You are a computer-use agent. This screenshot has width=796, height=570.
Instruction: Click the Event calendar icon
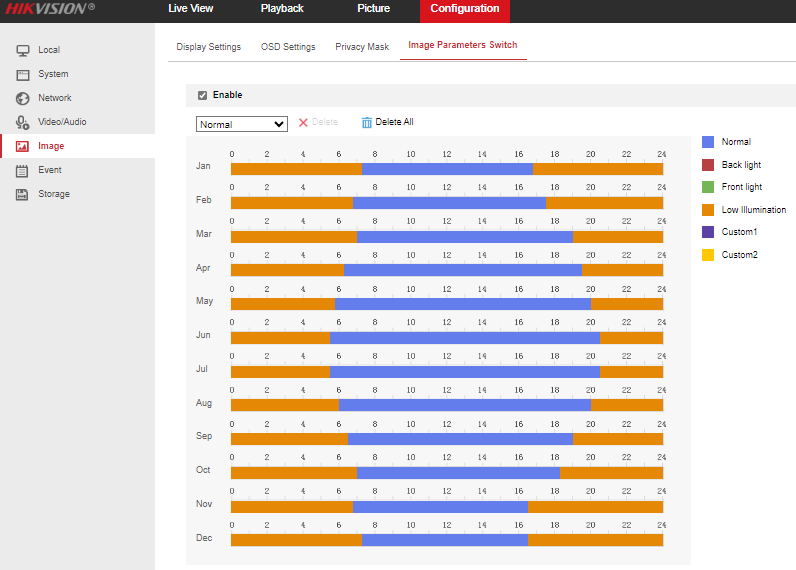(22, 170)
